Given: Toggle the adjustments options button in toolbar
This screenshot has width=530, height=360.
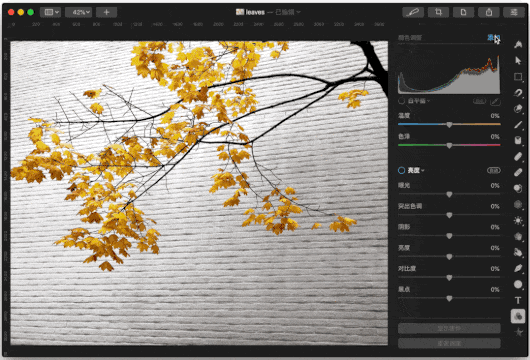Looking at the screenshot, I should [514, 12].
